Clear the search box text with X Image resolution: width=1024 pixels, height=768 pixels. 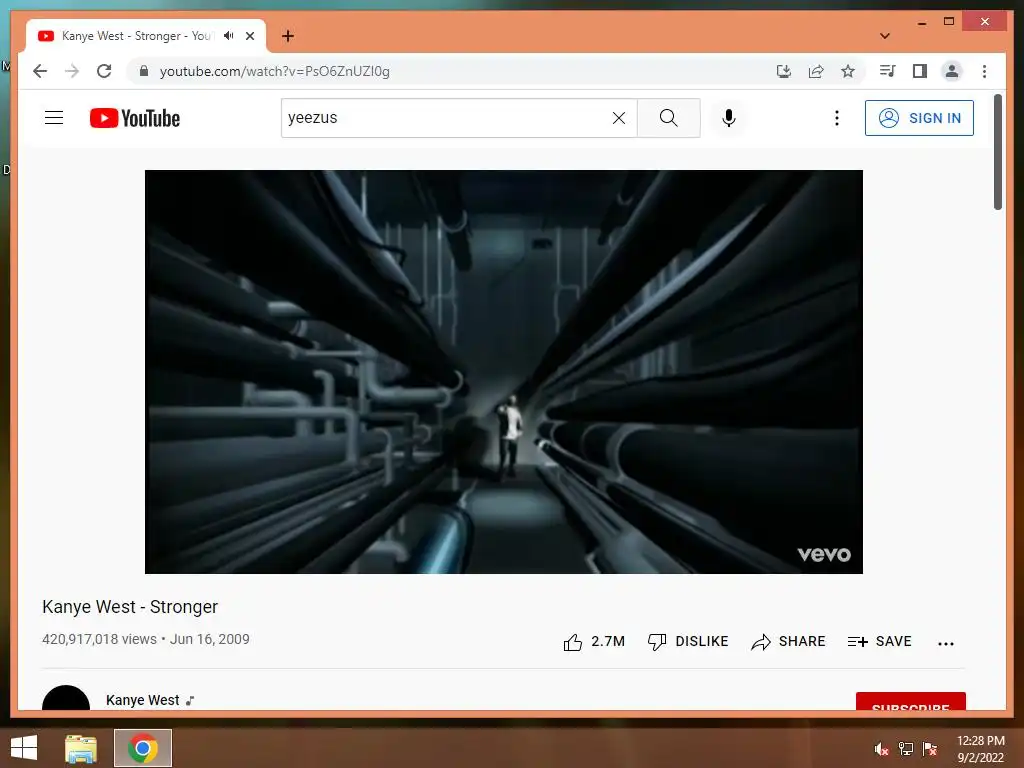tap(618, 118)
